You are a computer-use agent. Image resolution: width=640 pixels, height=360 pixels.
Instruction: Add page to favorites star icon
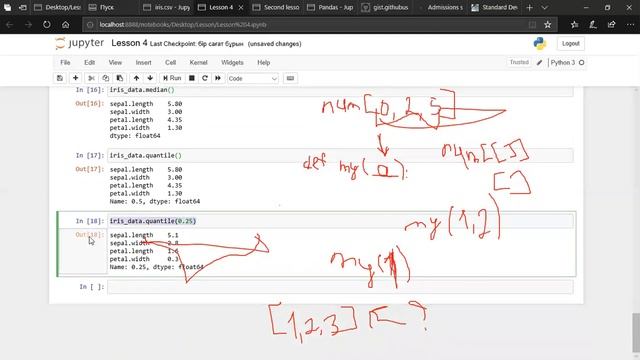[548, 24]
